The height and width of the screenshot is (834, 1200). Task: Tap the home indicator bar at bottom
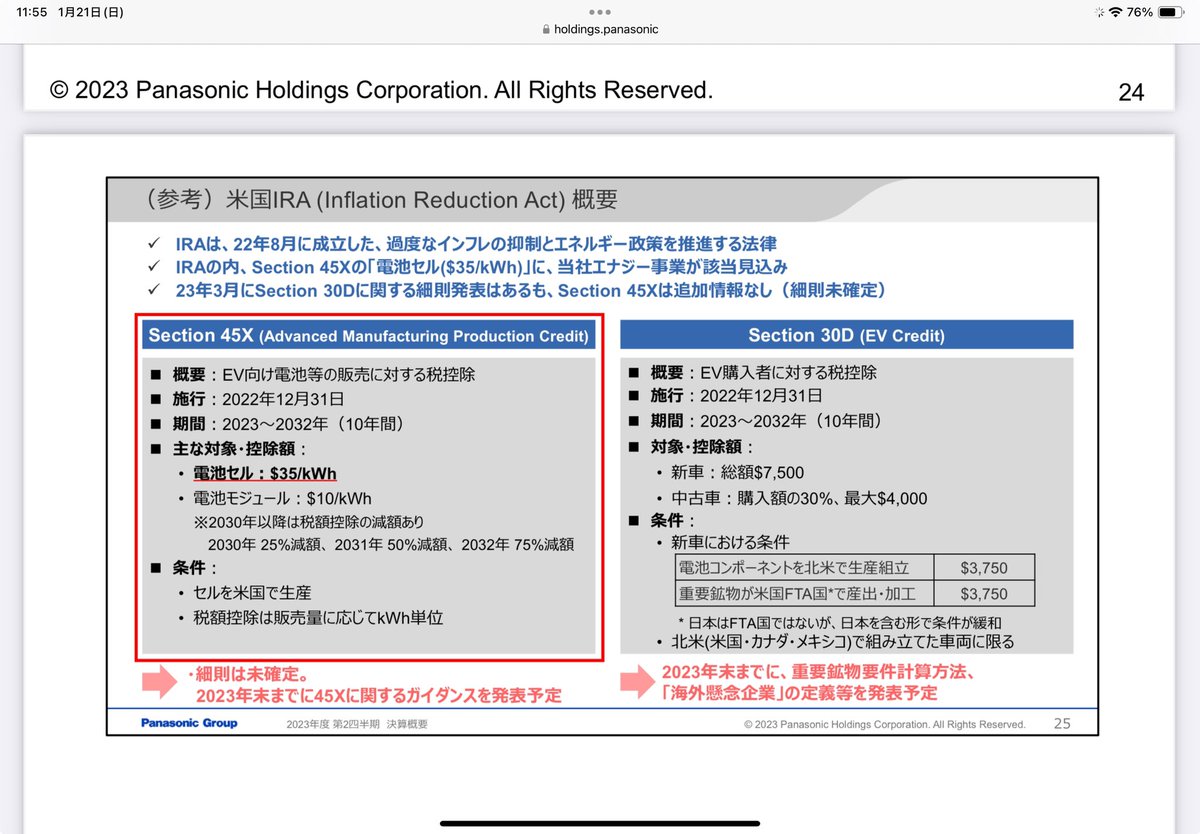pyautogui.click(x=600, y=824)
